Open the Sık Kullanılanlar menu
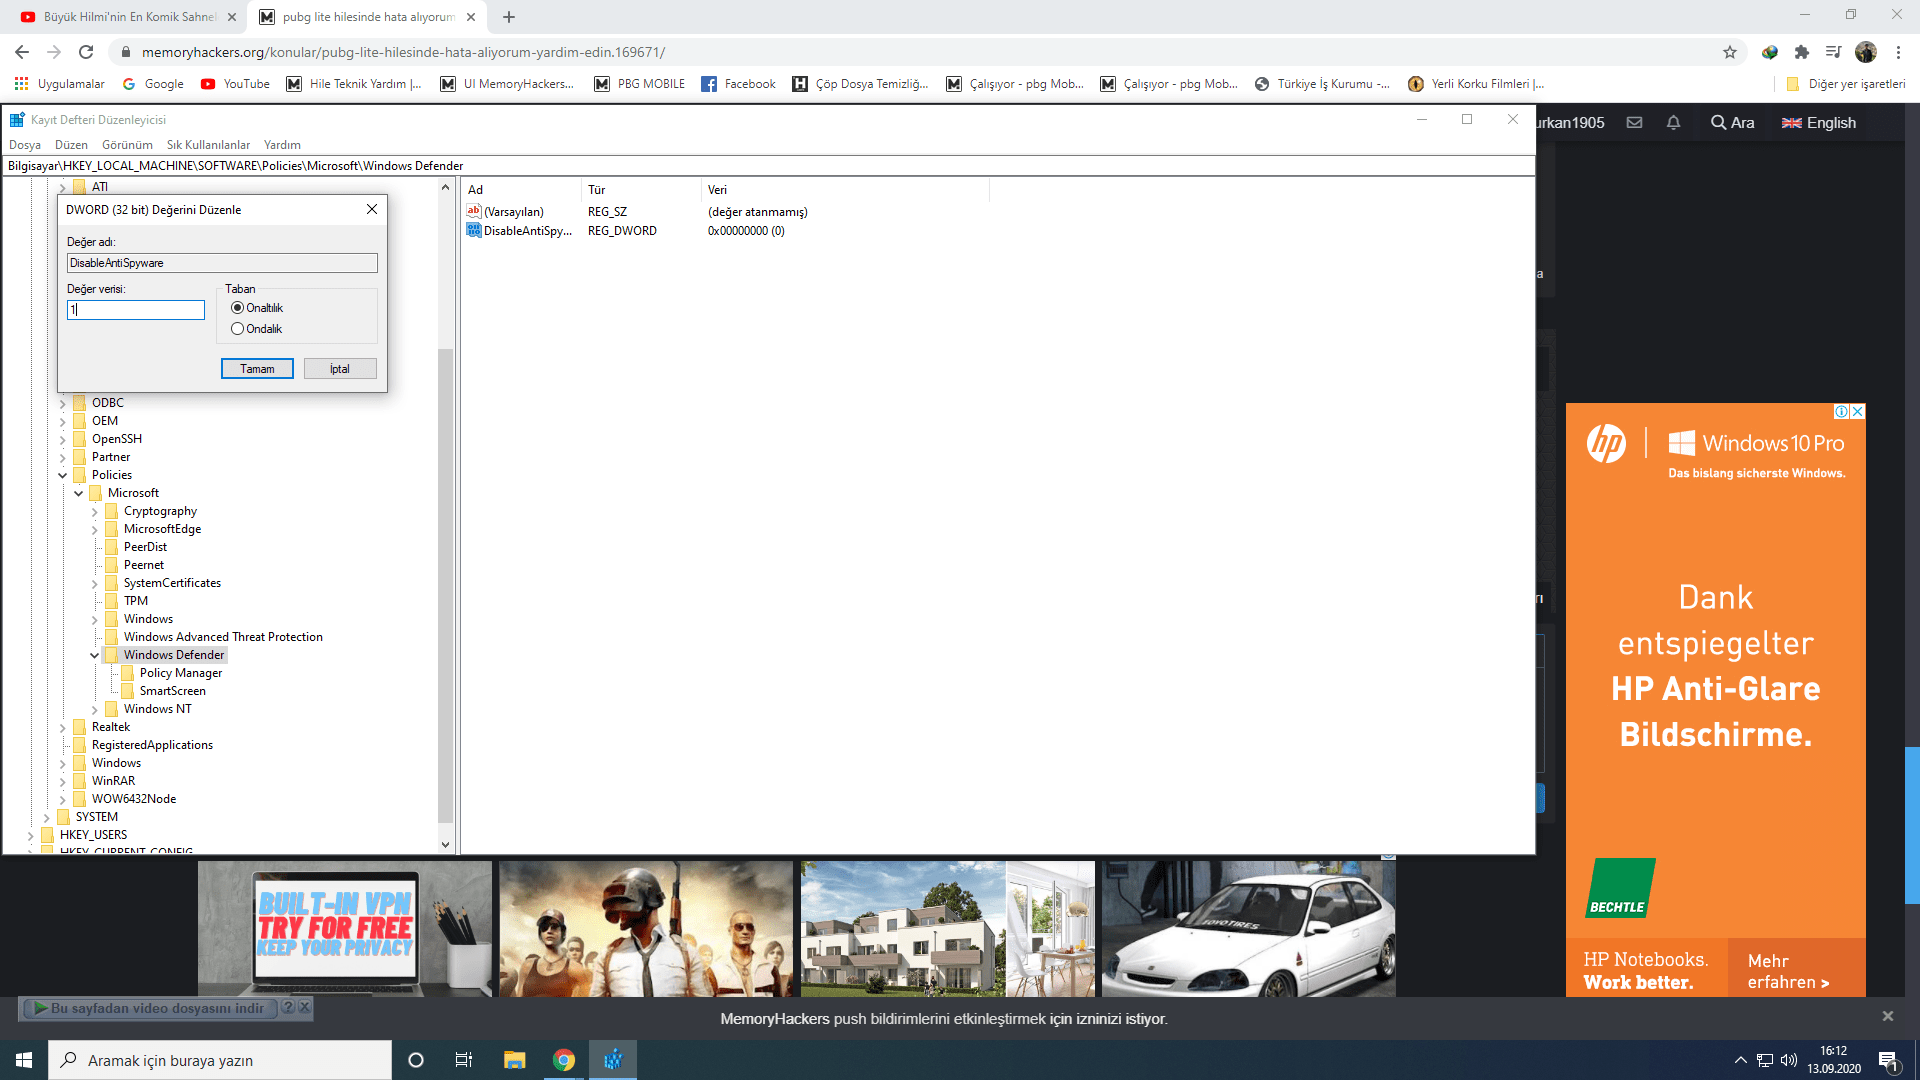The width and height of the screenshot is (1920, 1080). click(208, 145)
